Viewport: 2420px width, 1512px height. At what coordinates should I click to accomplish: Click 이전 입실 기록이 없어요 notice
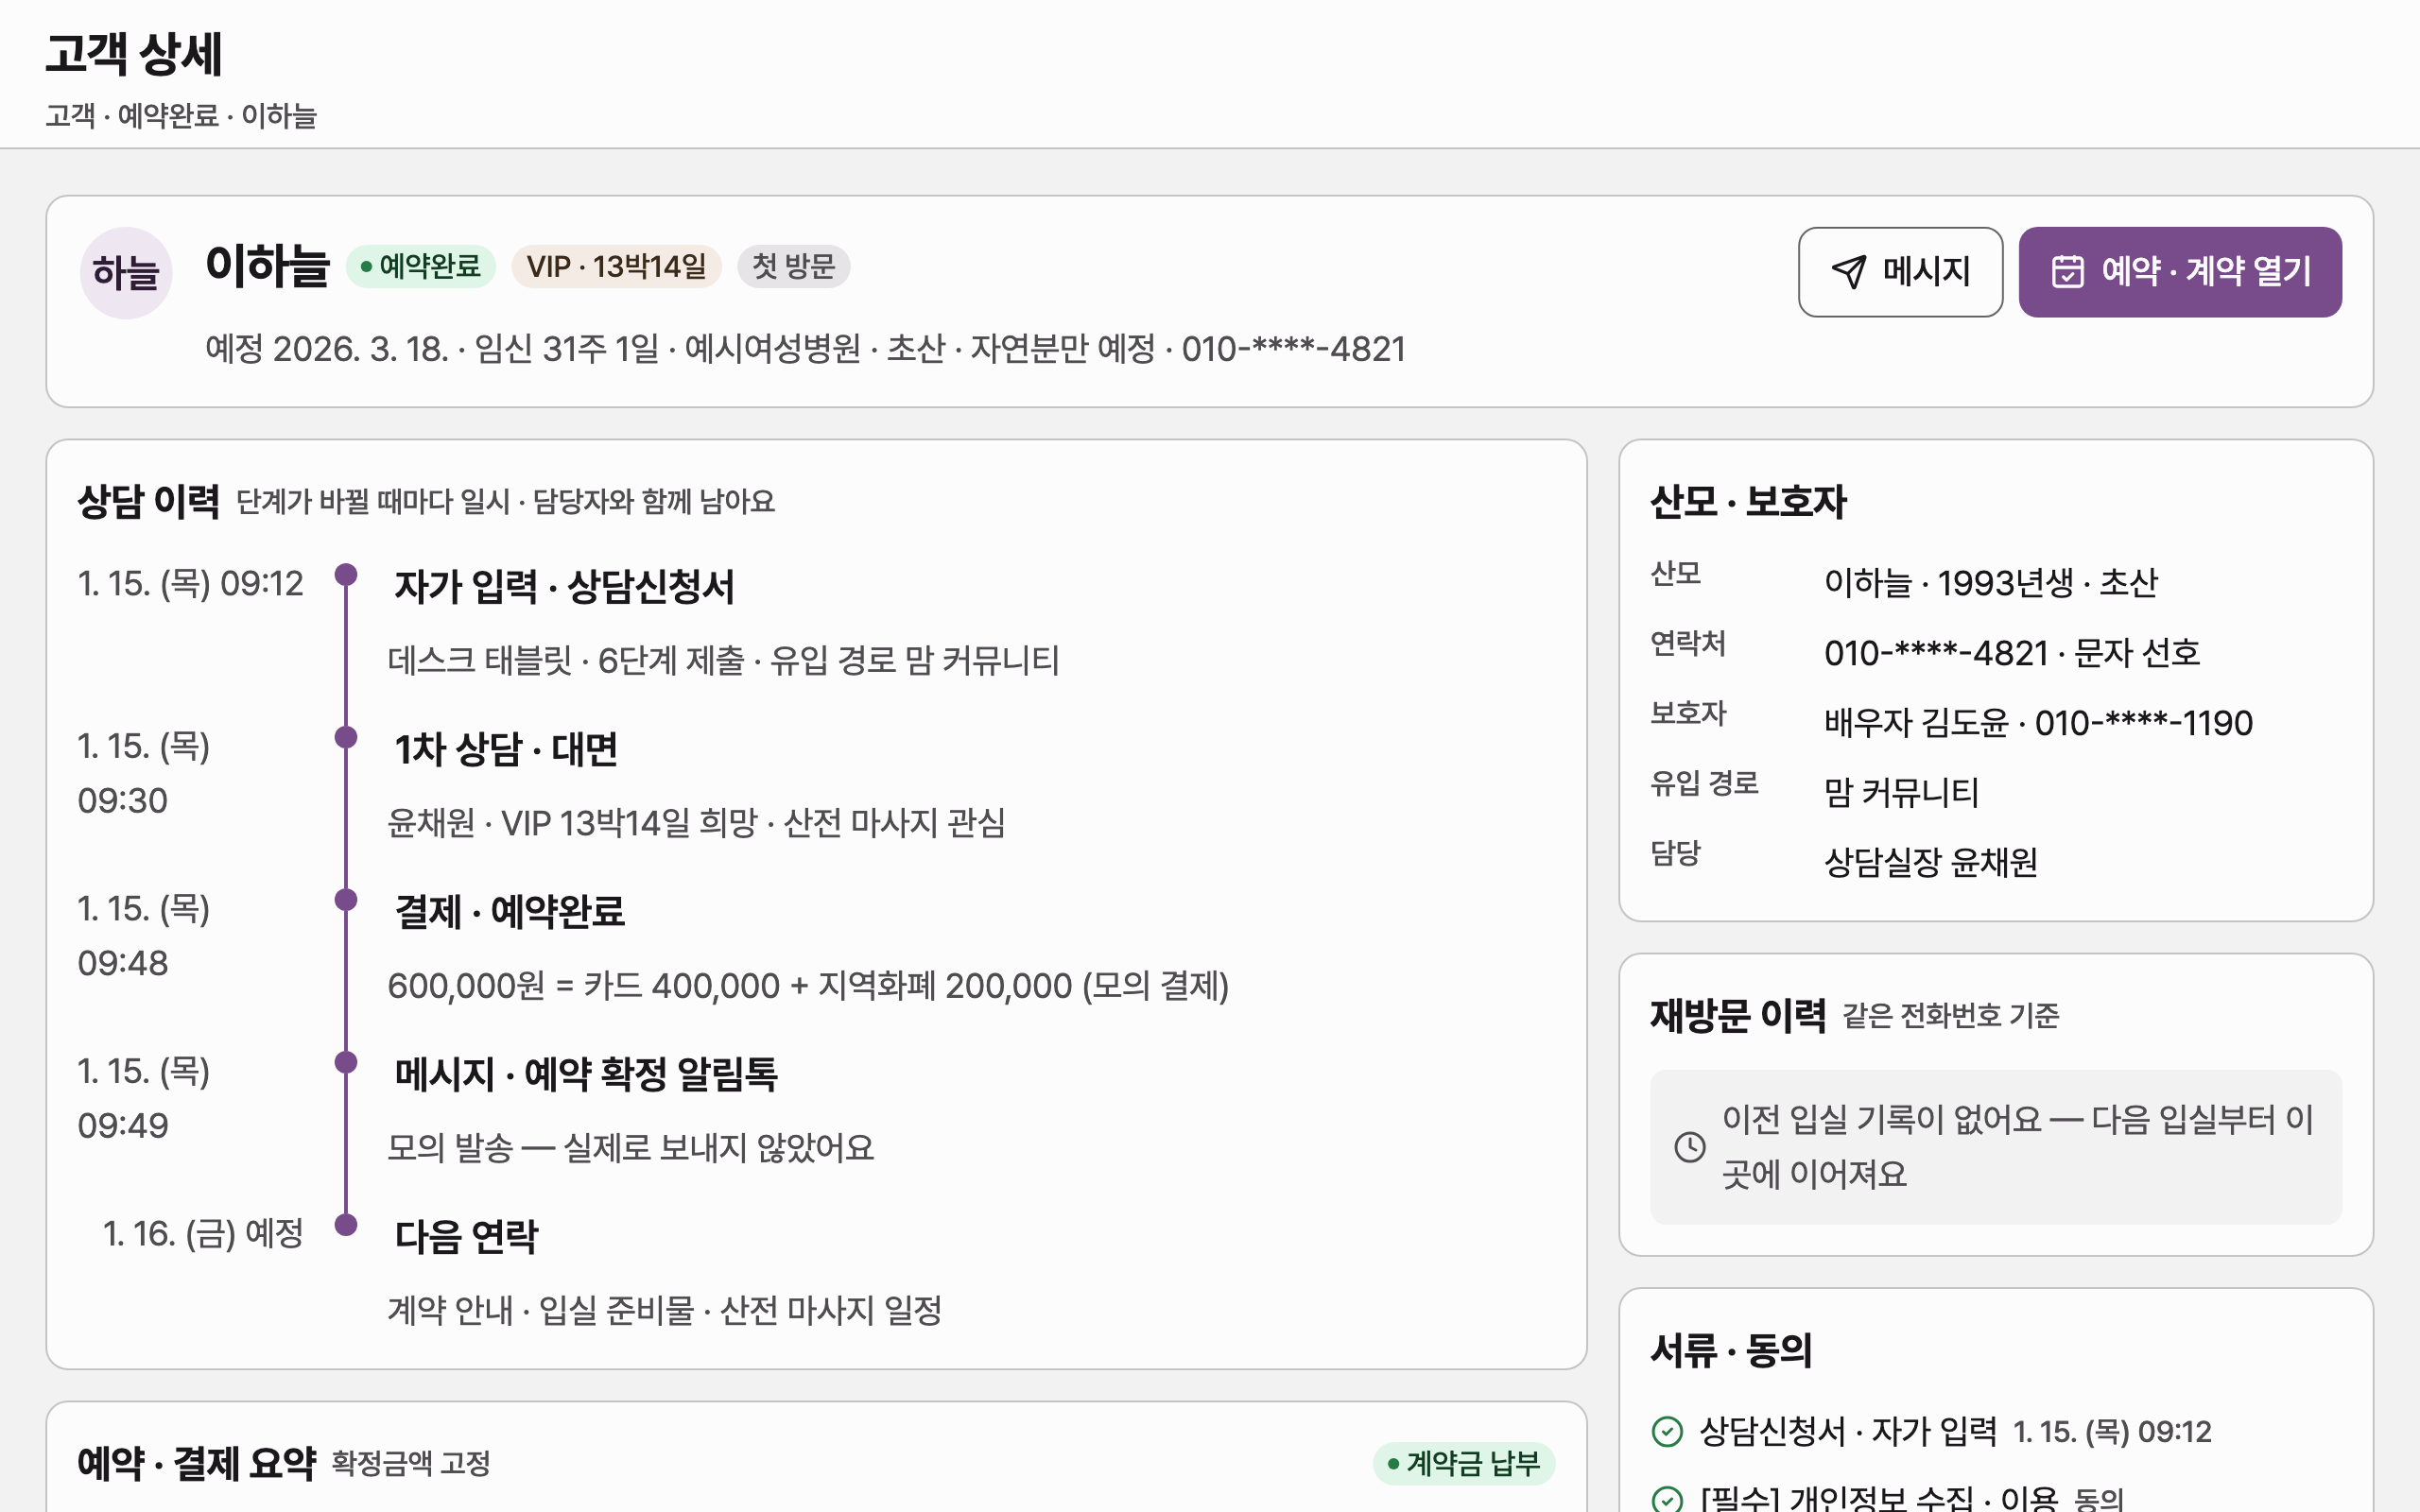pyautogui.click(x=1996, y=1147)
